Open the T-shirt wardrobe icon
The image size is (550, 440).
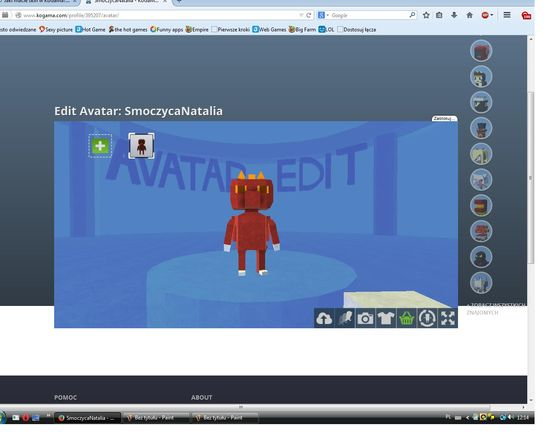point(386,319)
